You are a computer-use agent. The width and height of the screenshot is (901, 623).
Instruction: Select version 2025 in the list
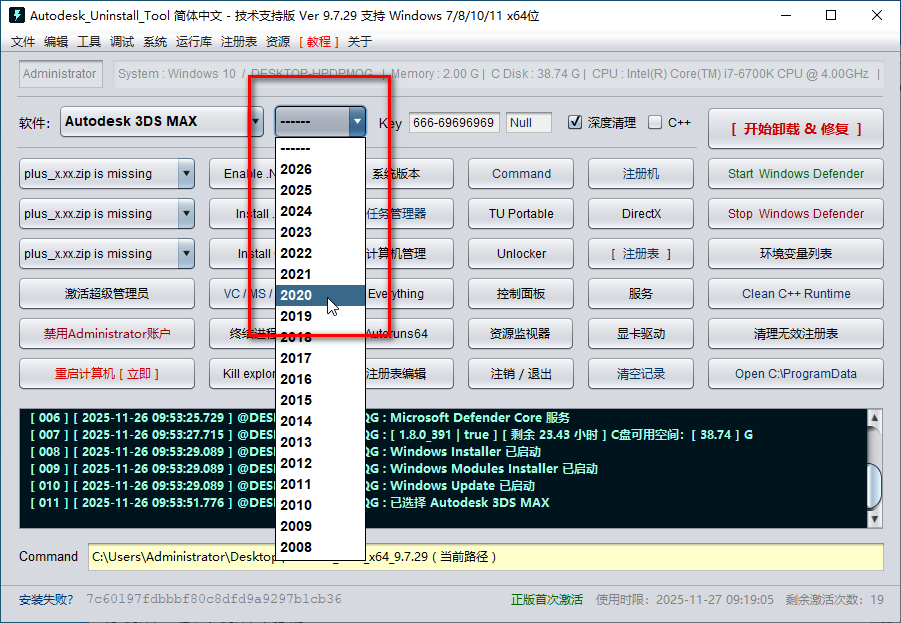(320, 190)
